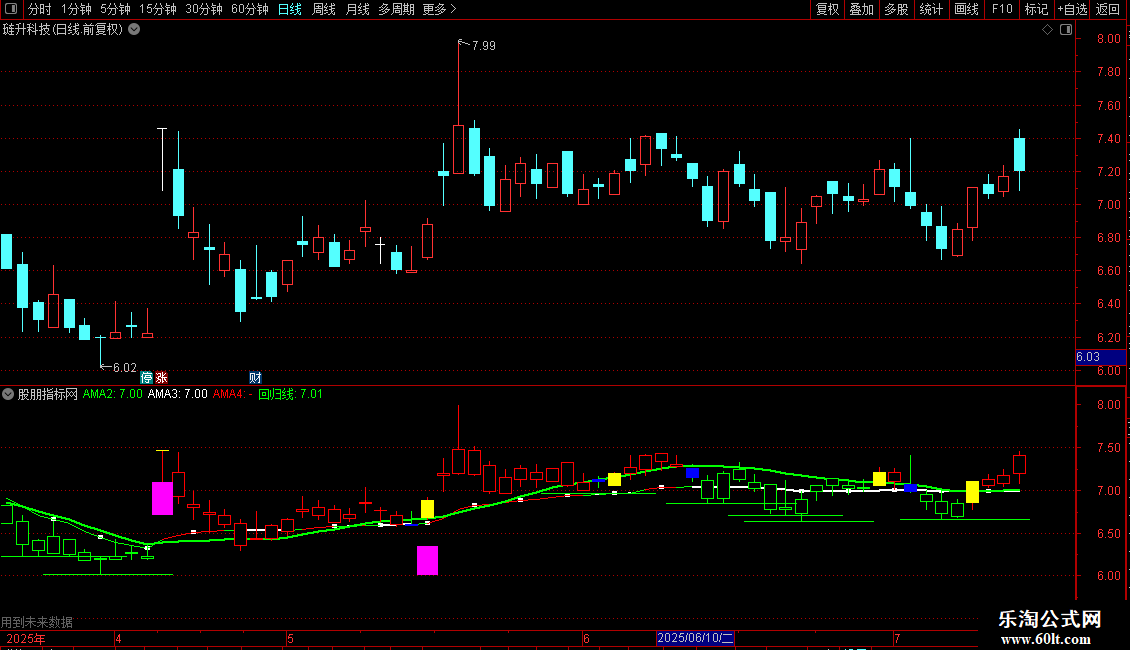
Task: Click the diamond icon in chart corner
Action: [1047, 30]
